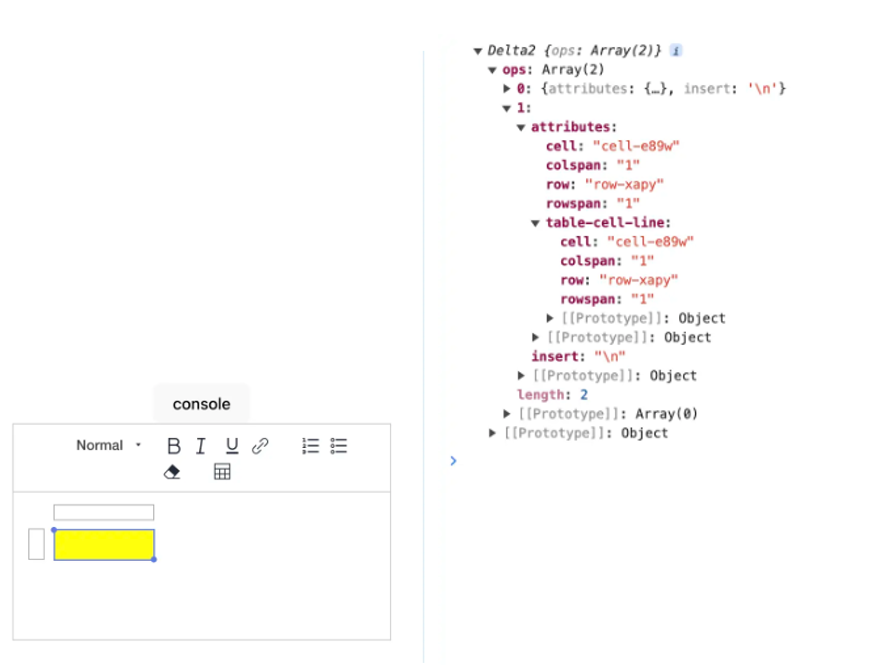Expand Prototype Object under attributes

tap(536, 338)
